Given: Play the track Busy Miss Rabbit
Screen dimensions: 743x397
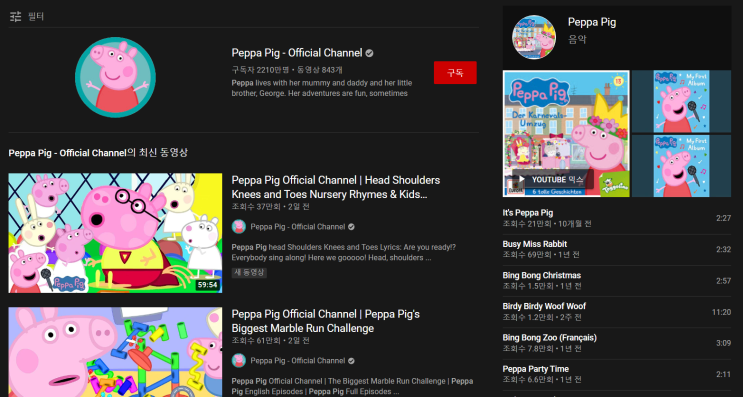Looking at the screenshot, I should point(535,244).
